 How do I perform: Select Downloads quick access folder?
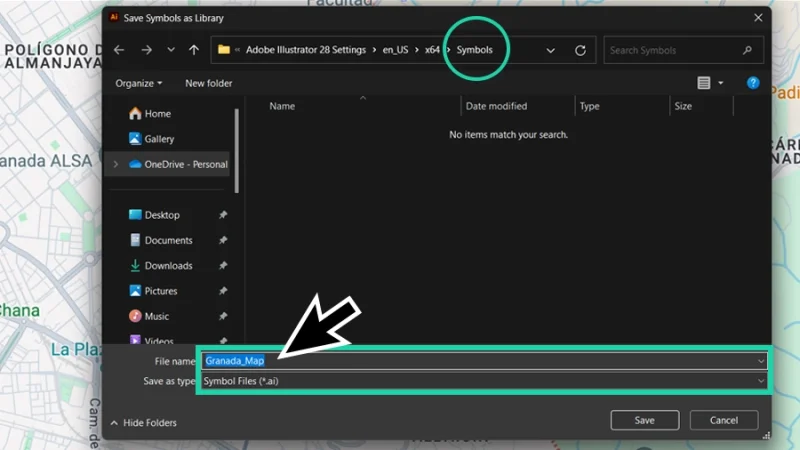(x=168, y=266)
